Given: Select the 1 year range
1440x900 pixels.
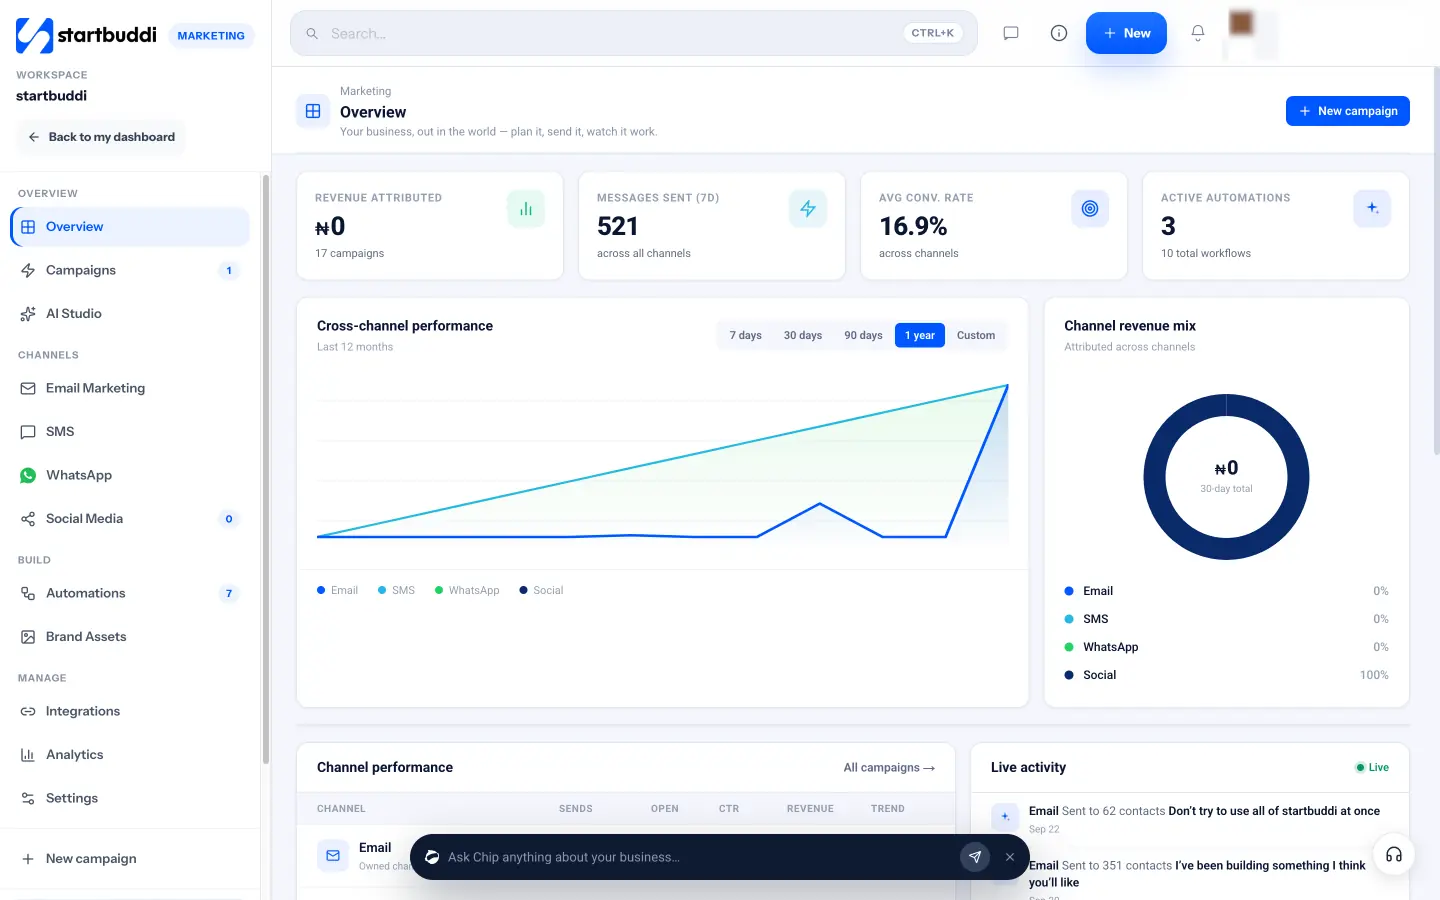Looking at the screenshot, I should (x=920, y=336).
